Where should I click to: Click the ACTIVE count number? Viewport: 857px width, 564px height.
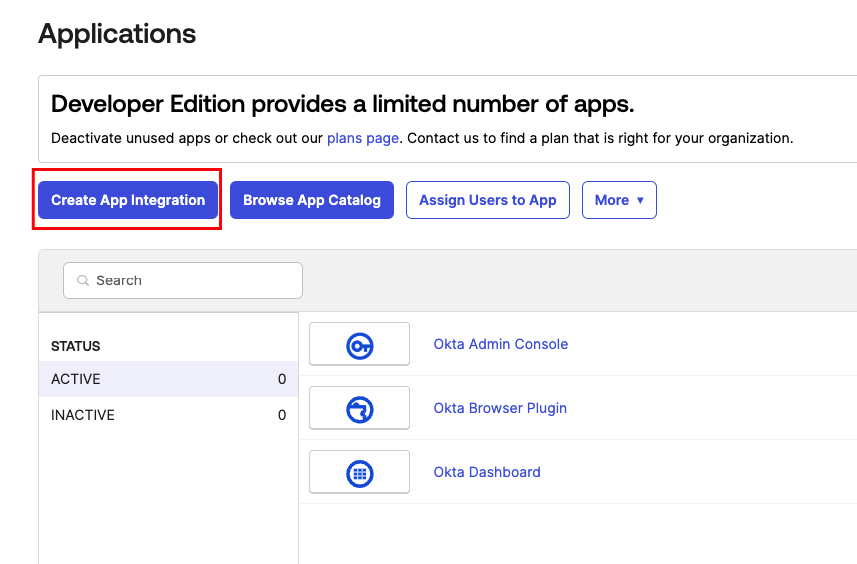click(x=282, y=379)
